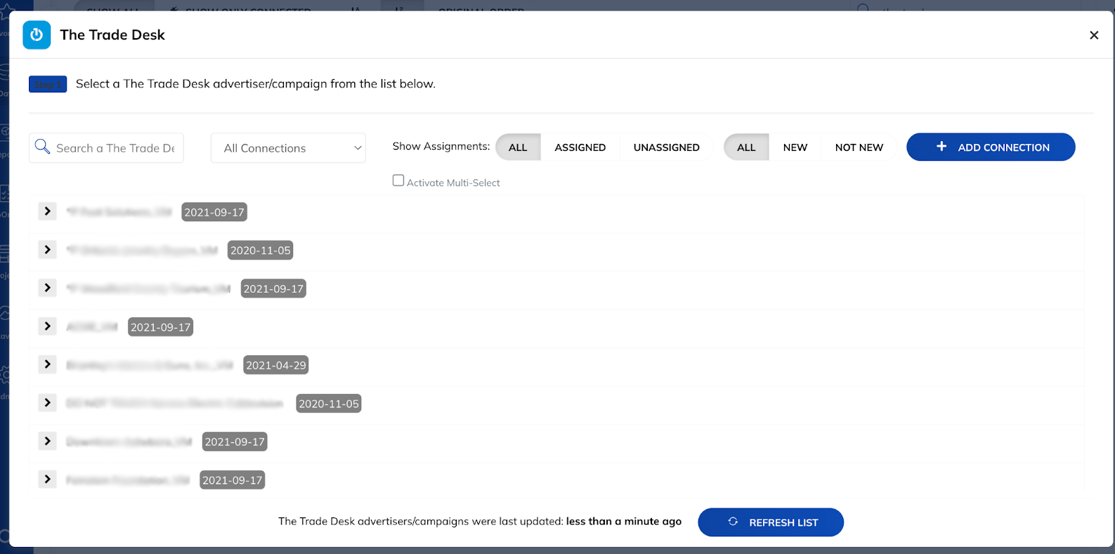Filter by UNASSIGNED connections

tap(666, 147)
